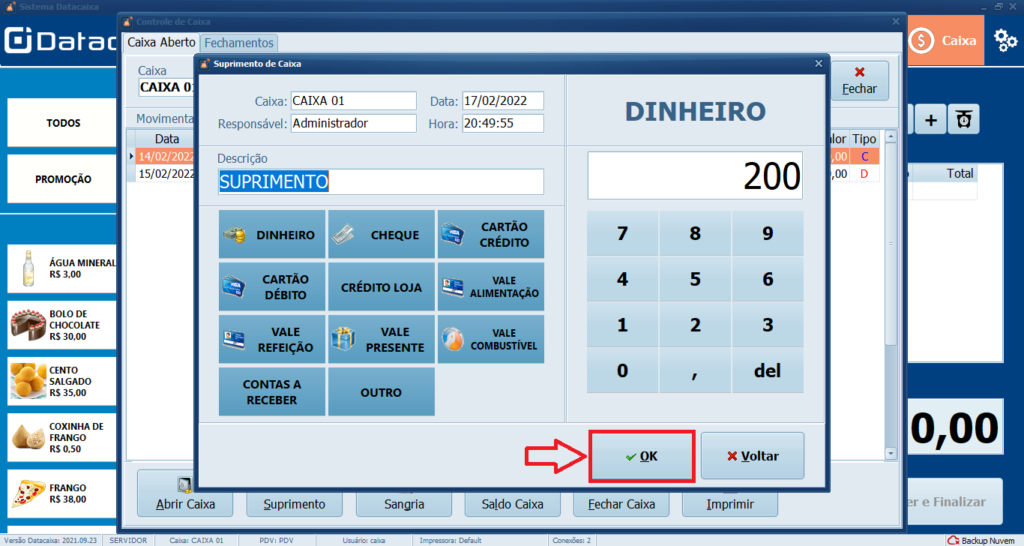Click the Suprimento button in the bottom bar
This screenshot has width=1024, height=546.
(295, 504)
